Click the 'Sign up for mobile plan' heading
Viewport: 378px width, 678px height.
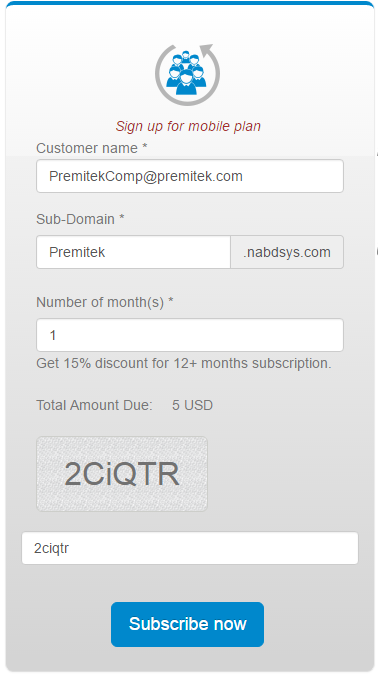coord(188,126)
